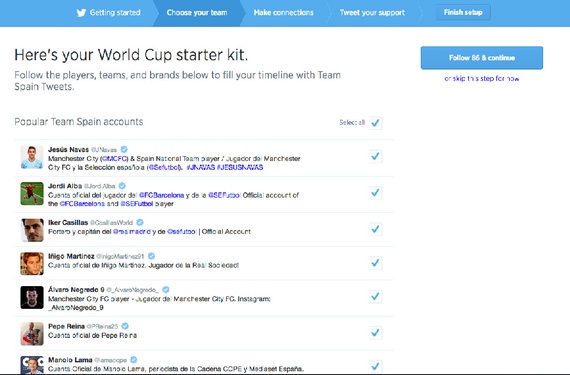Click verified badge next to Álvaro Negredo

[166, 290]
